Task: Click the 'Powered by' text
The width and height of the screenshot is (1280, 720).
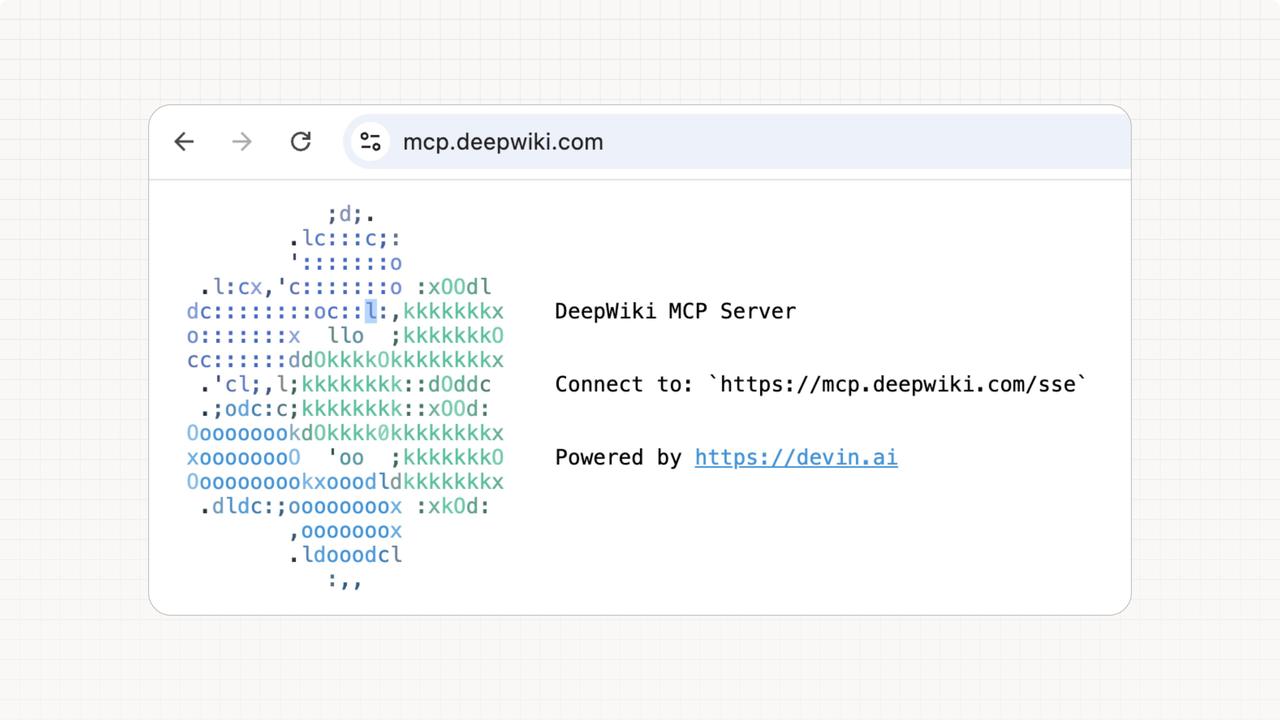Action: tap(618, 457)
